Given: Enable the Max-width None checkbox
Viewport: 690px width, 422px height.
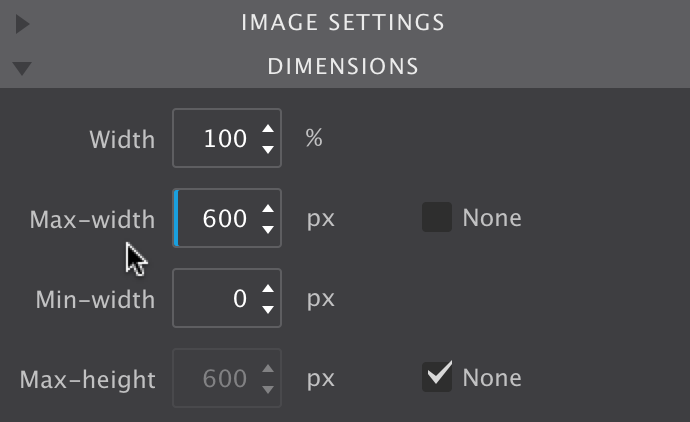Looking at the screenshot, I should point(437,217).
